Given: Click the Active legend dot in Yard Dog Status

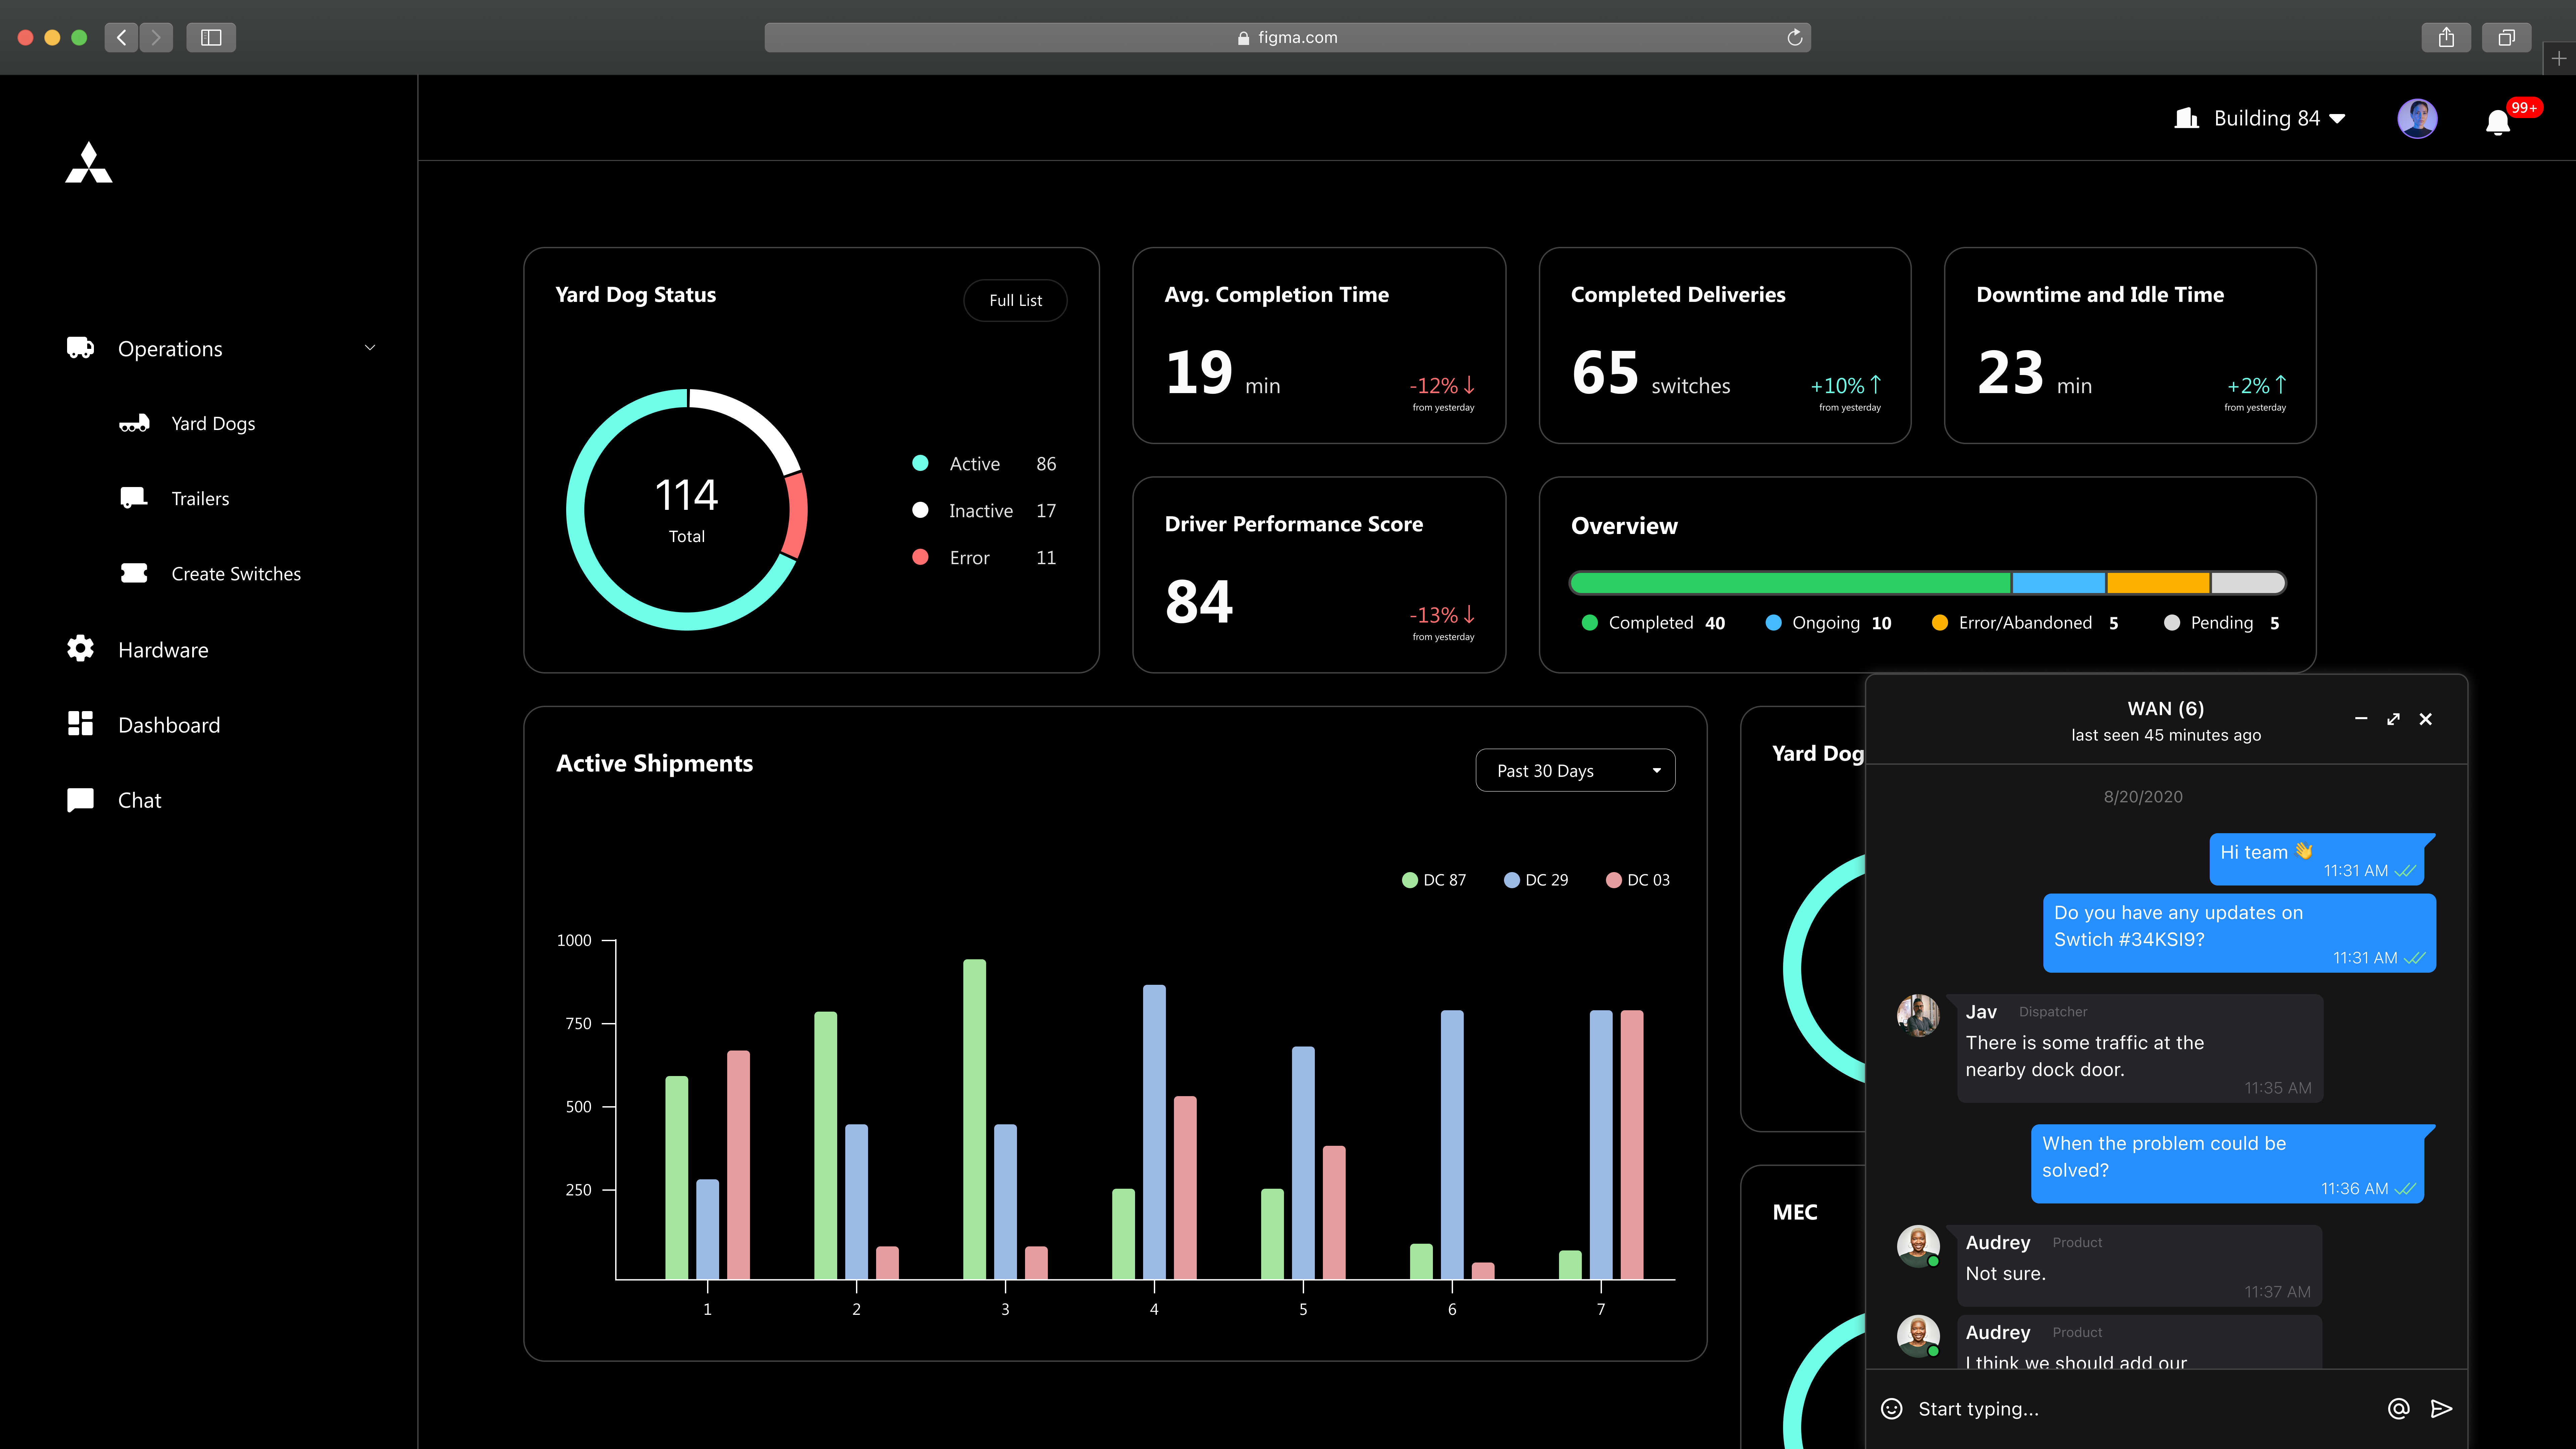Looking at the screenshot, I should click(920, 463).
